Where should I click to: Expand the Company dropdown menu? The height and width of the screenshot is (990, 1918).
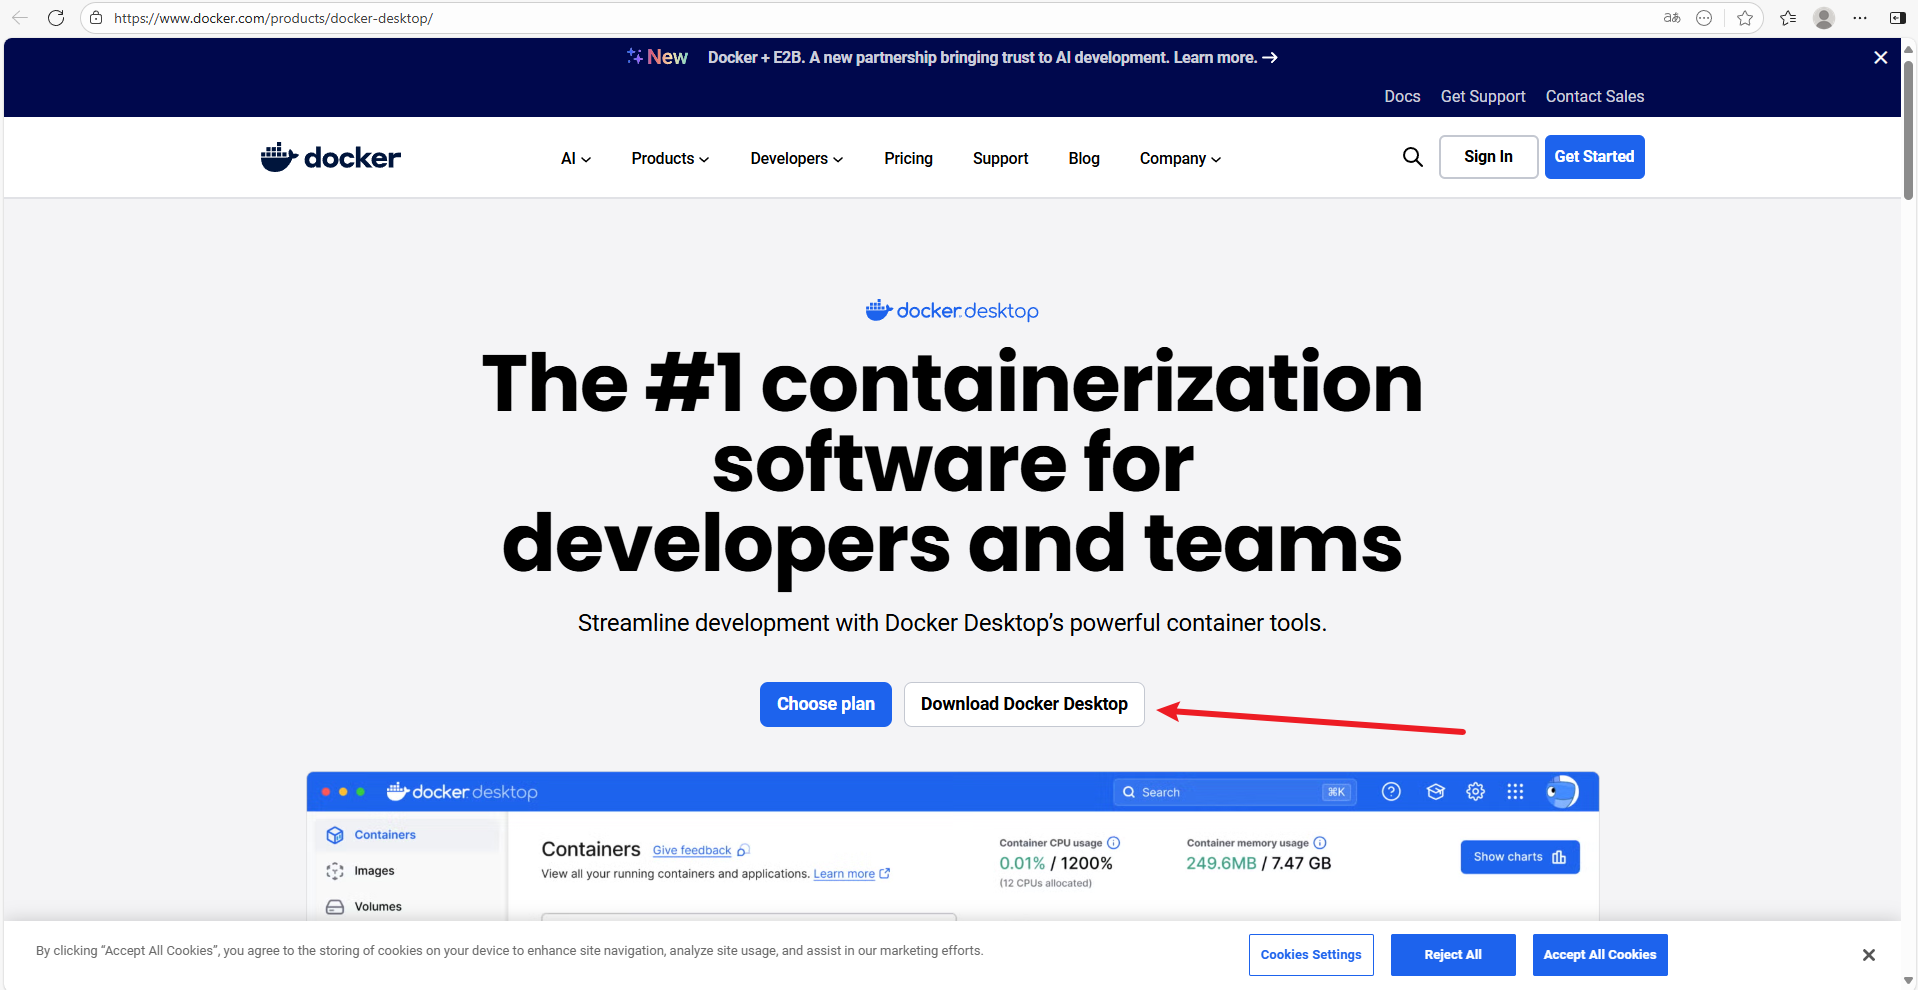1180,158
